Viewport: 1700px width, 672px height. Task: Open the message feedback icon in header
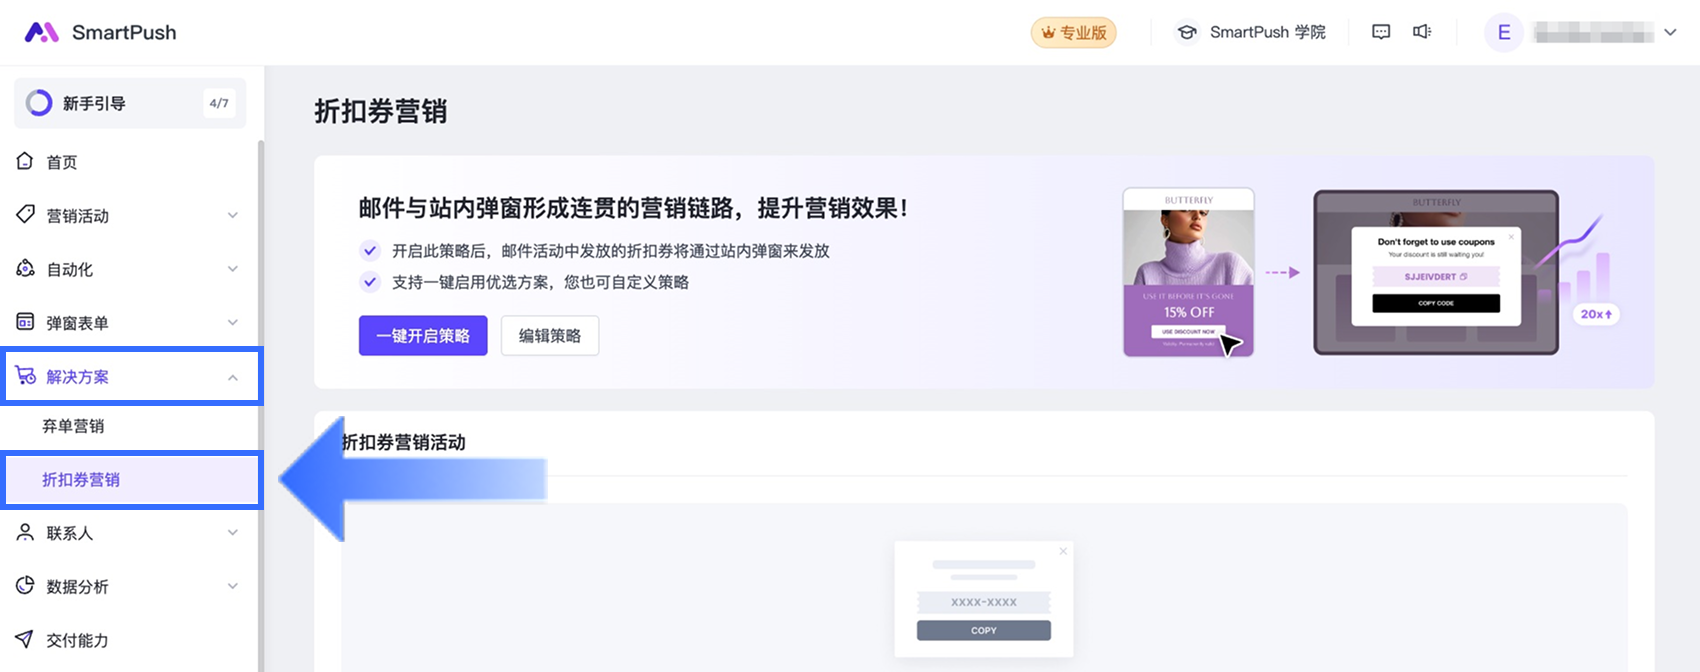click(x=1381, y=32)
